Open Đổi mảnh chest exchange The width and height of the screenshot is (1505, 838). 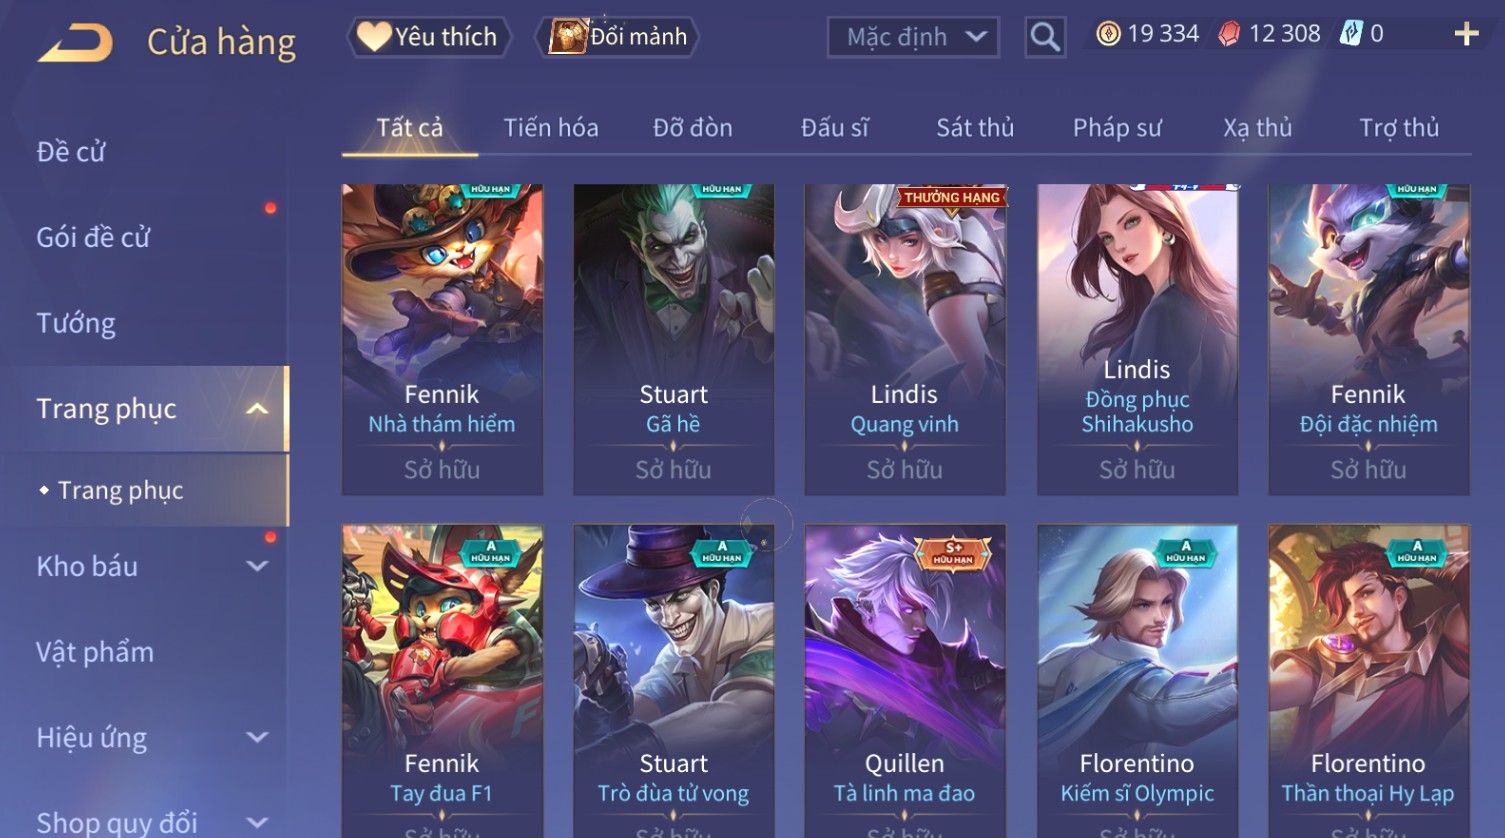point(617,37)
